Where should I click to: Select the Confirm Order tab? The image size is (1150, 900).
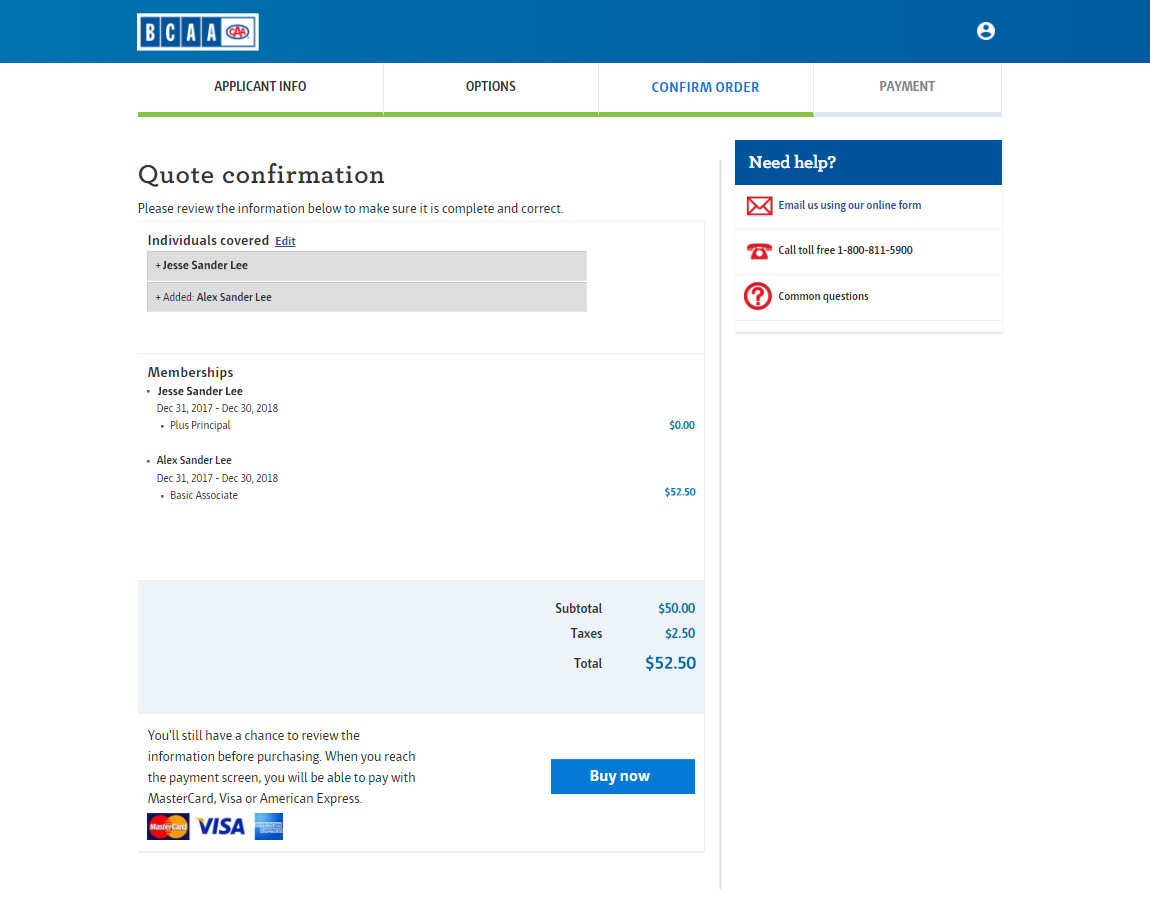[705, 88]
